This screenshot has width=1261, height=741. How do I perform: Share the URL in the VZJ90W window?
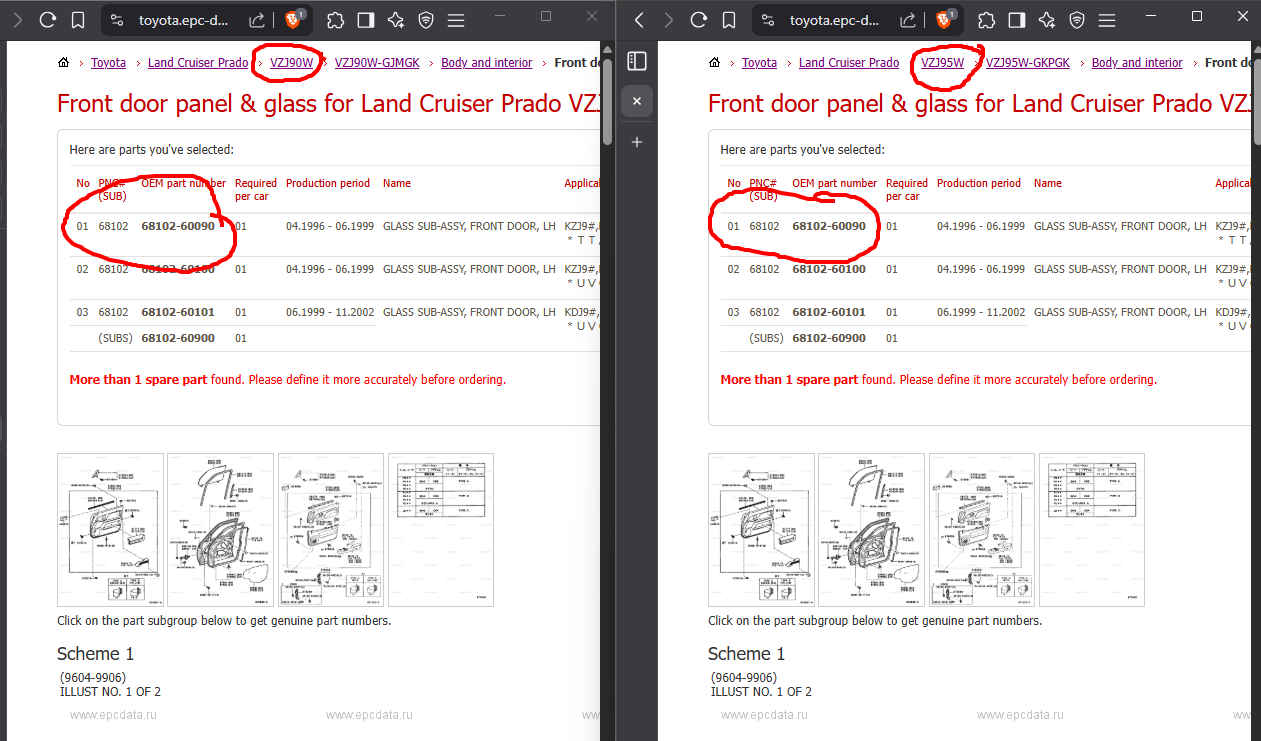coord(257,19)
